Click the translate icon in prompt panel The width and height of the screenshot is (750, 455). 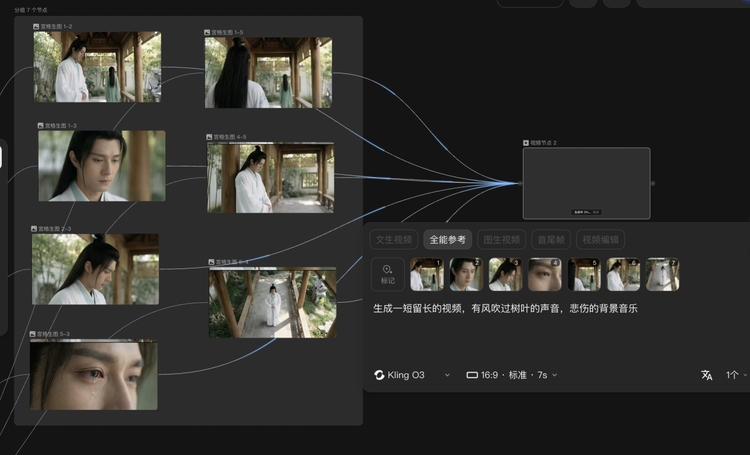click(707, 375)
